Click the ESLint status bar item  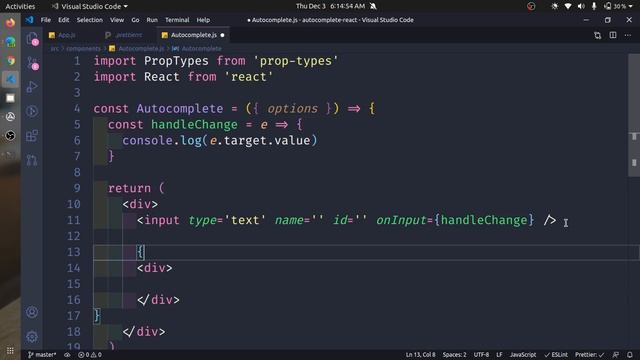[556, 355]
